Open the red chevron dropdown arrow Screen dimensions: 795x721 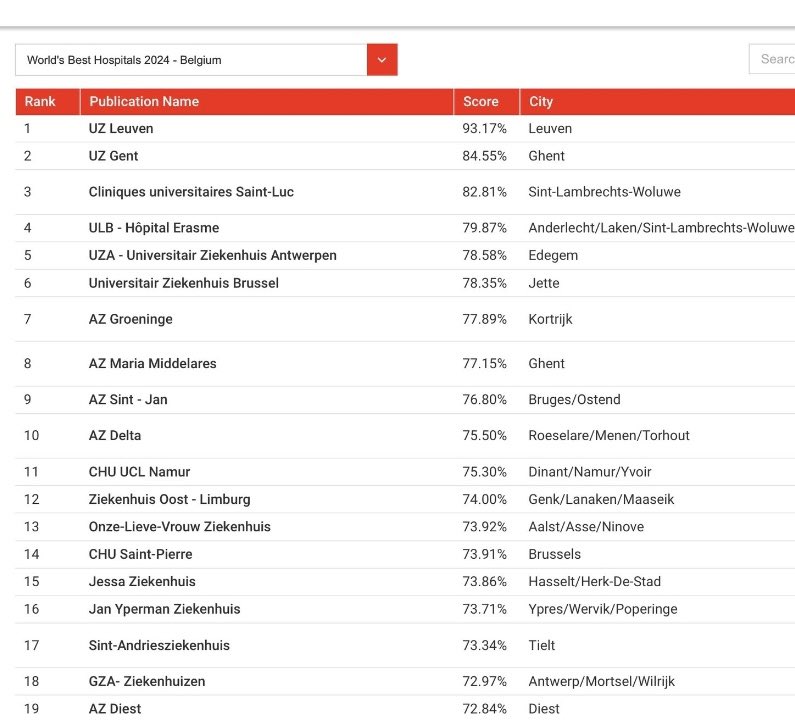click(x=382, y=60)
